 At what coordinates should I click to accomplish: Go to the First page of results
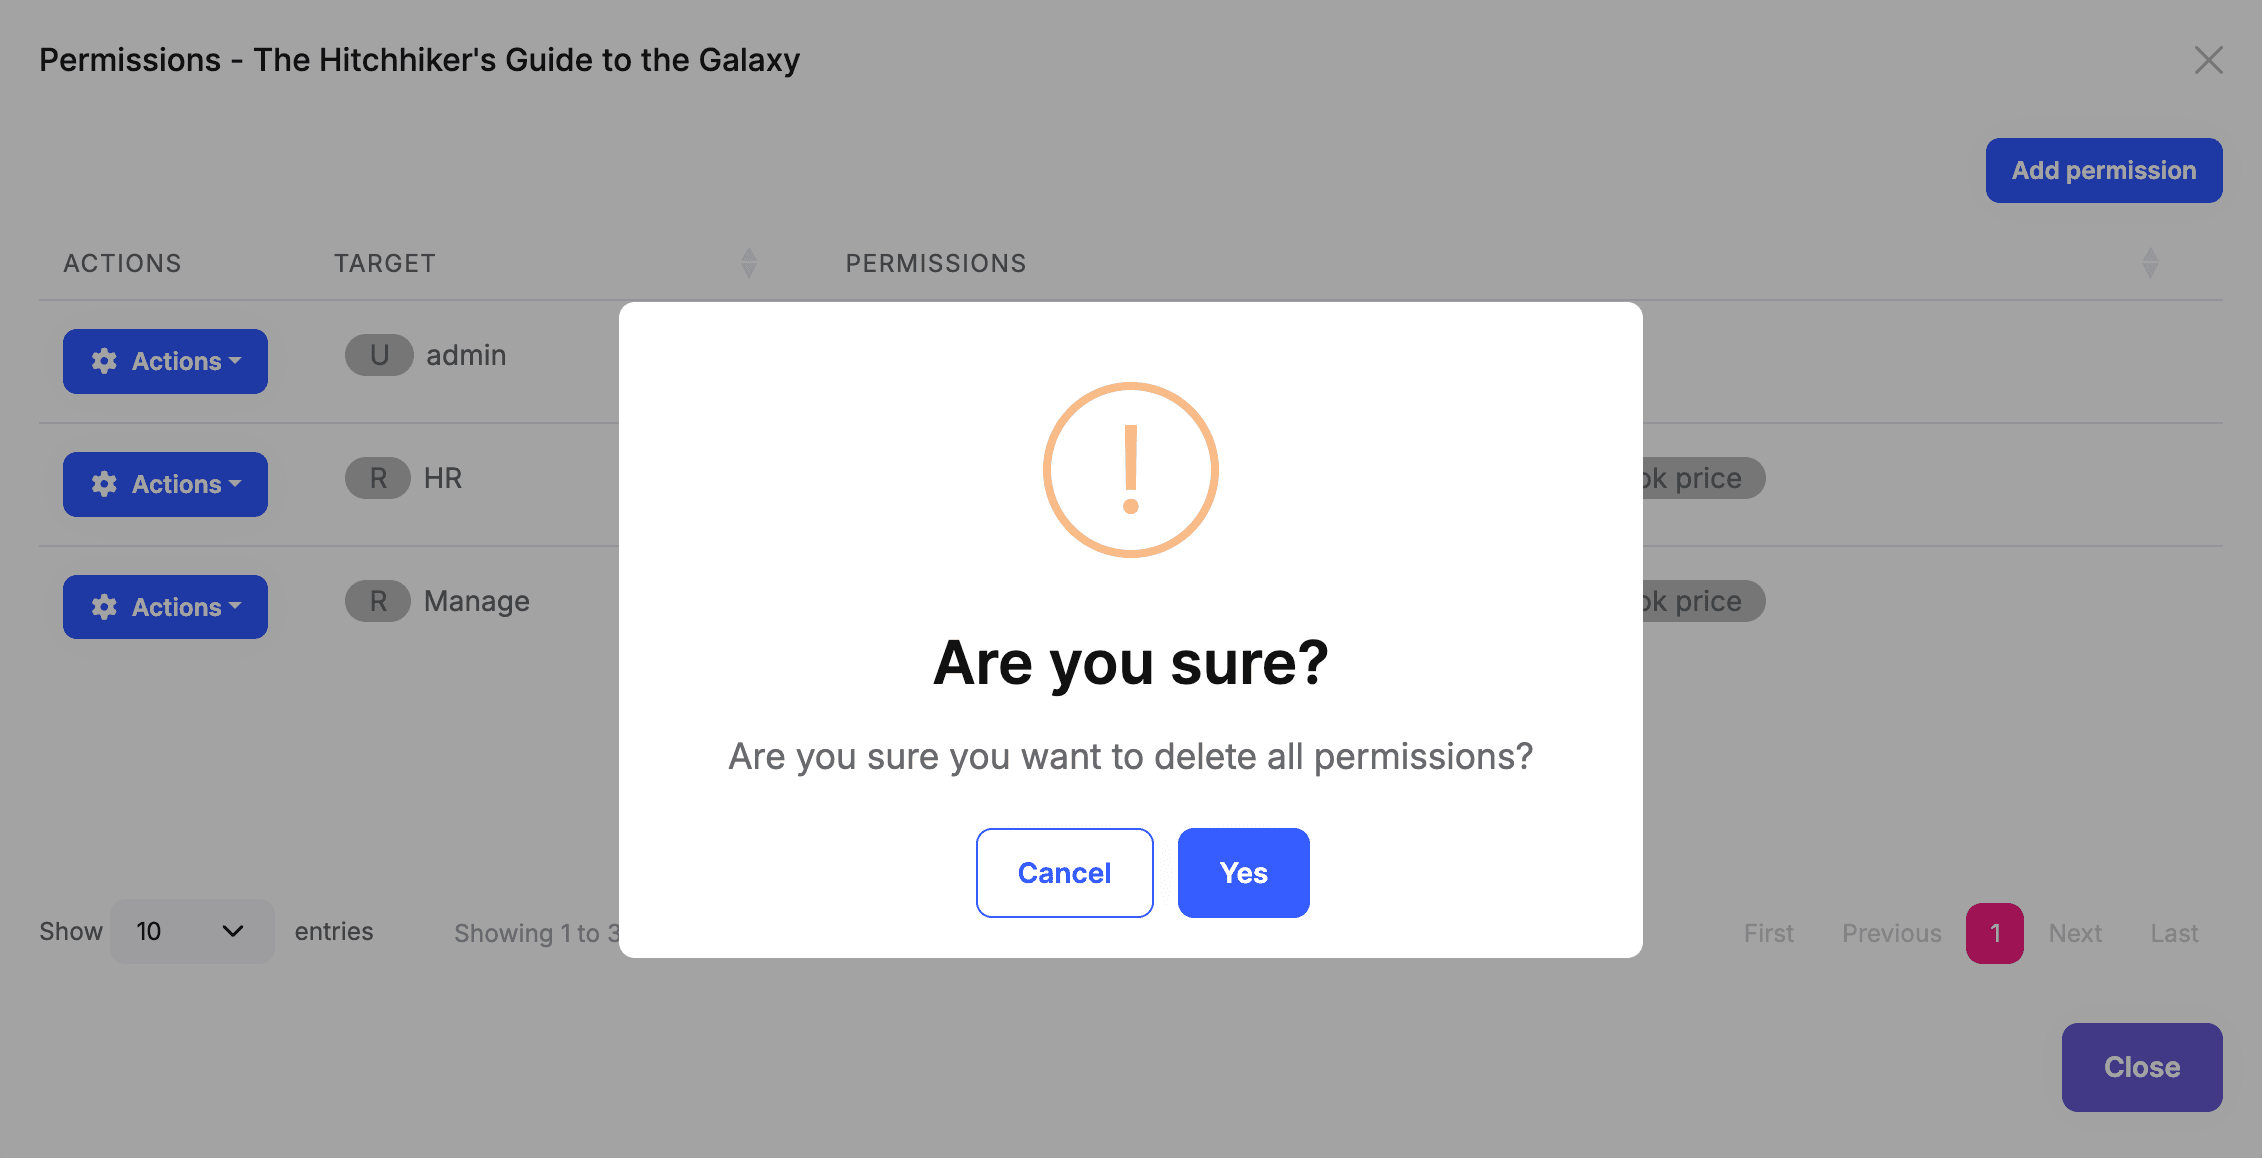[x=1768, y=932]
